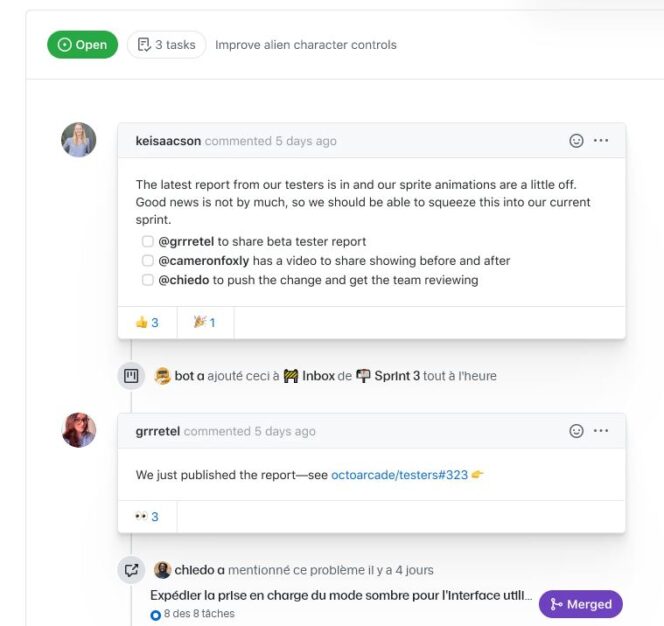Click the thumbs up reaction with 3
The height and width of the screenshot is (626, 664).
click(147, 322)
